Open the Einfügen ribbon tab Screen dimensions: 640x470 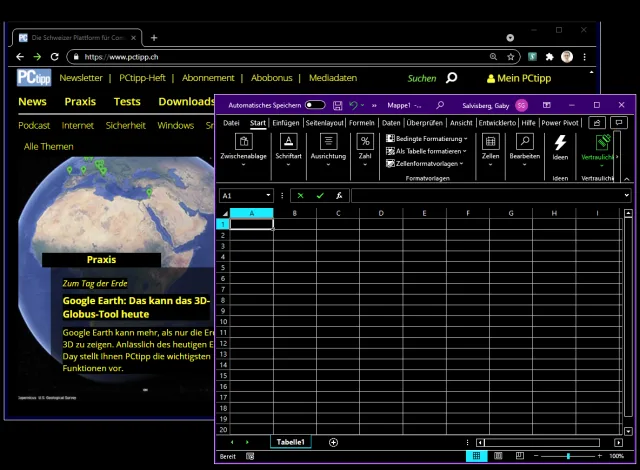[x=286, y=123]
